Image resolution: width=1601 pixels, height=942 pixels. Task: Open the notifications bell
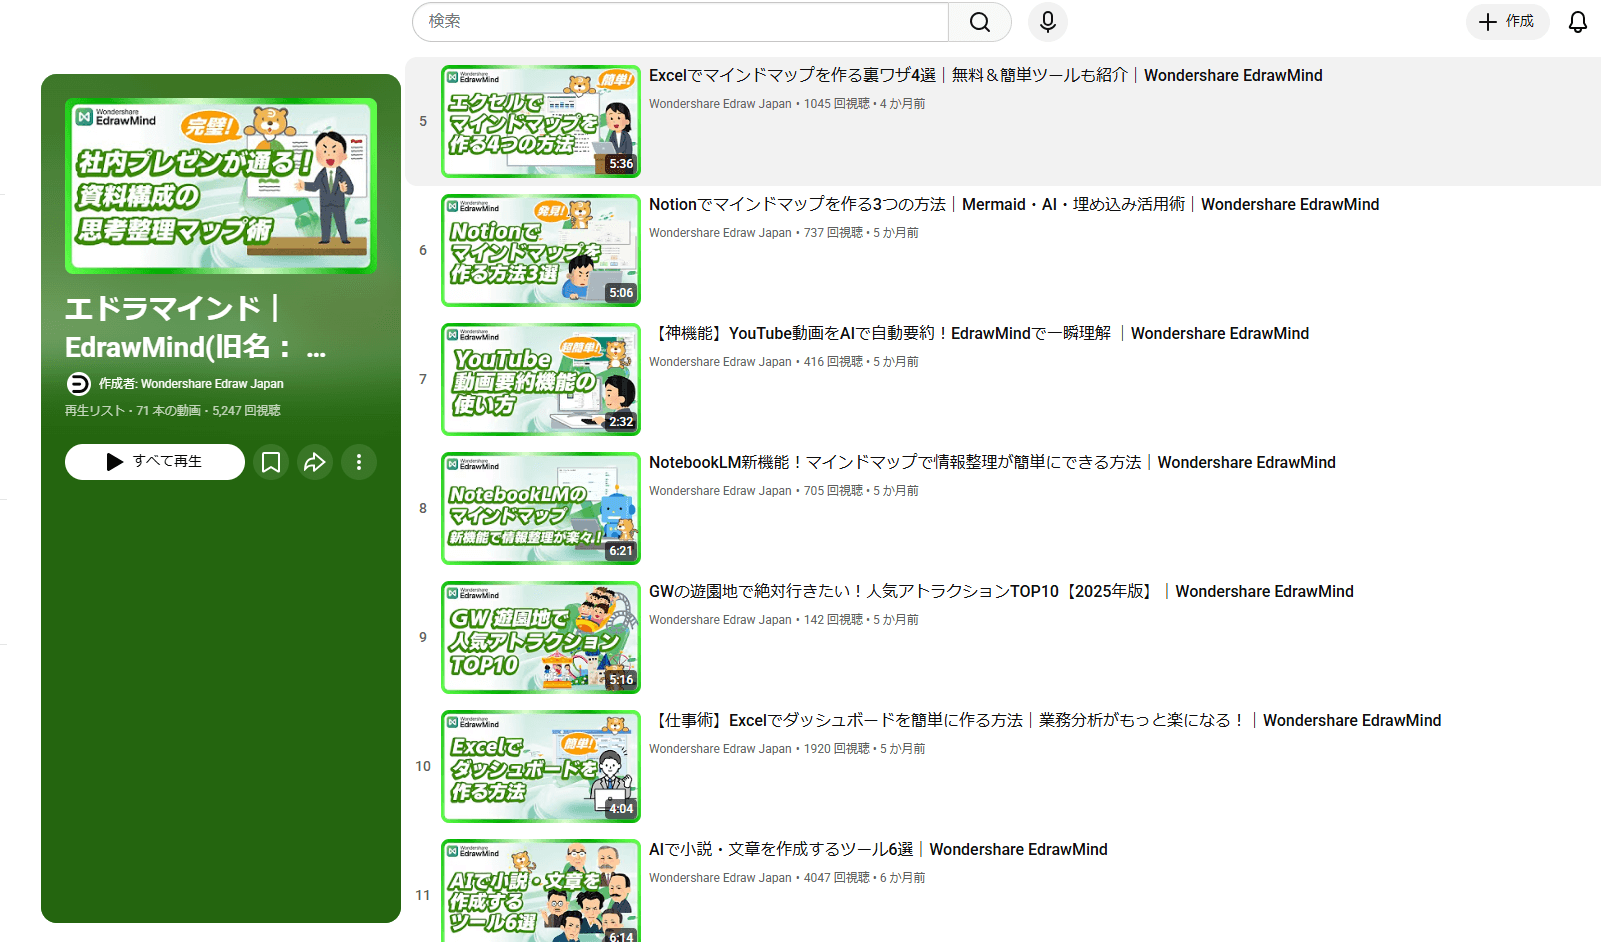tap(1577, 22)
